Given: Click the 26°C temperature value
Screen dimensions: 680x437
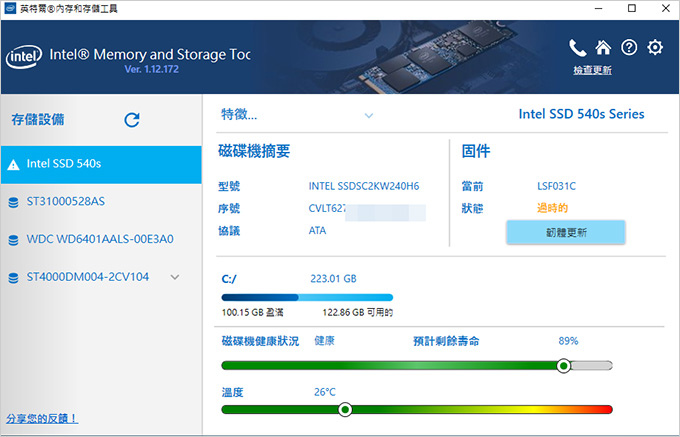Looking at the screenshot, I should click(x=325, y=392).
